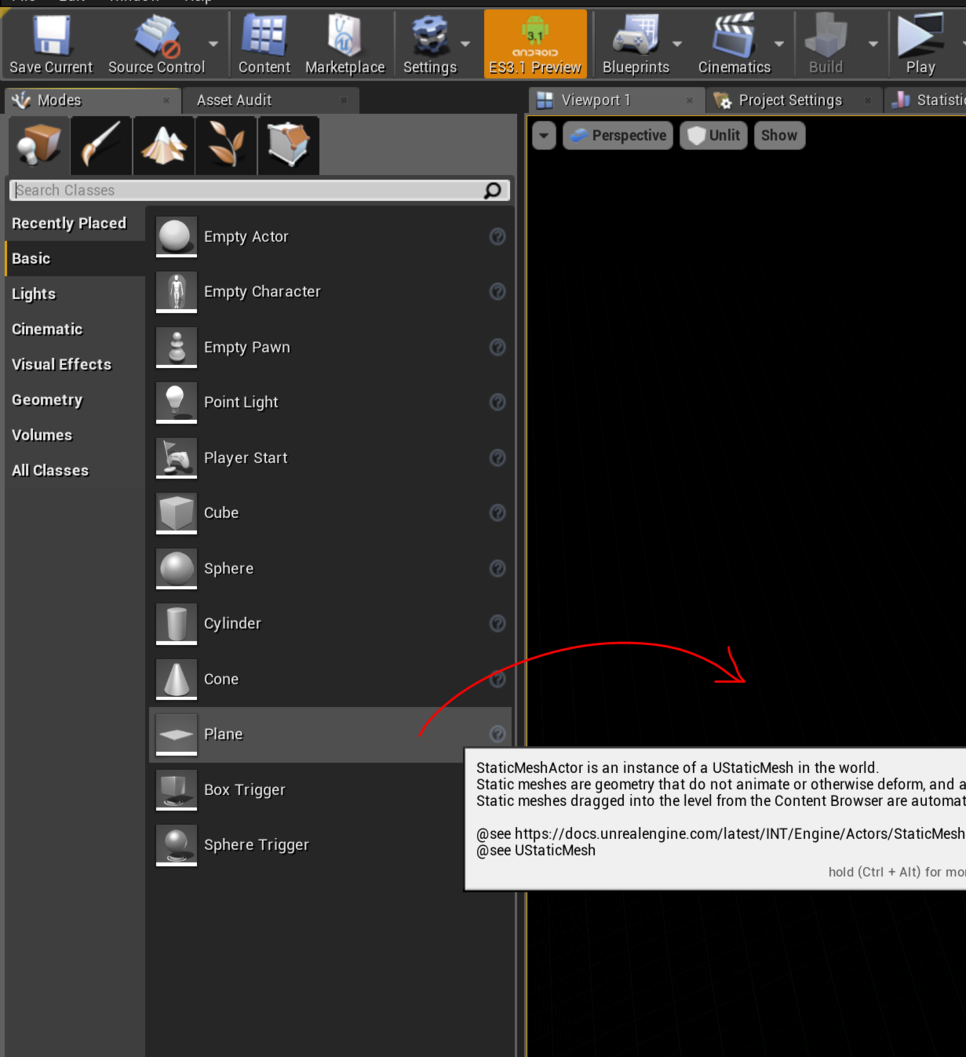Screen dimensions: 966x1057
Task: Close the Viewport 1 tab
Action: [x=690, y=100]
